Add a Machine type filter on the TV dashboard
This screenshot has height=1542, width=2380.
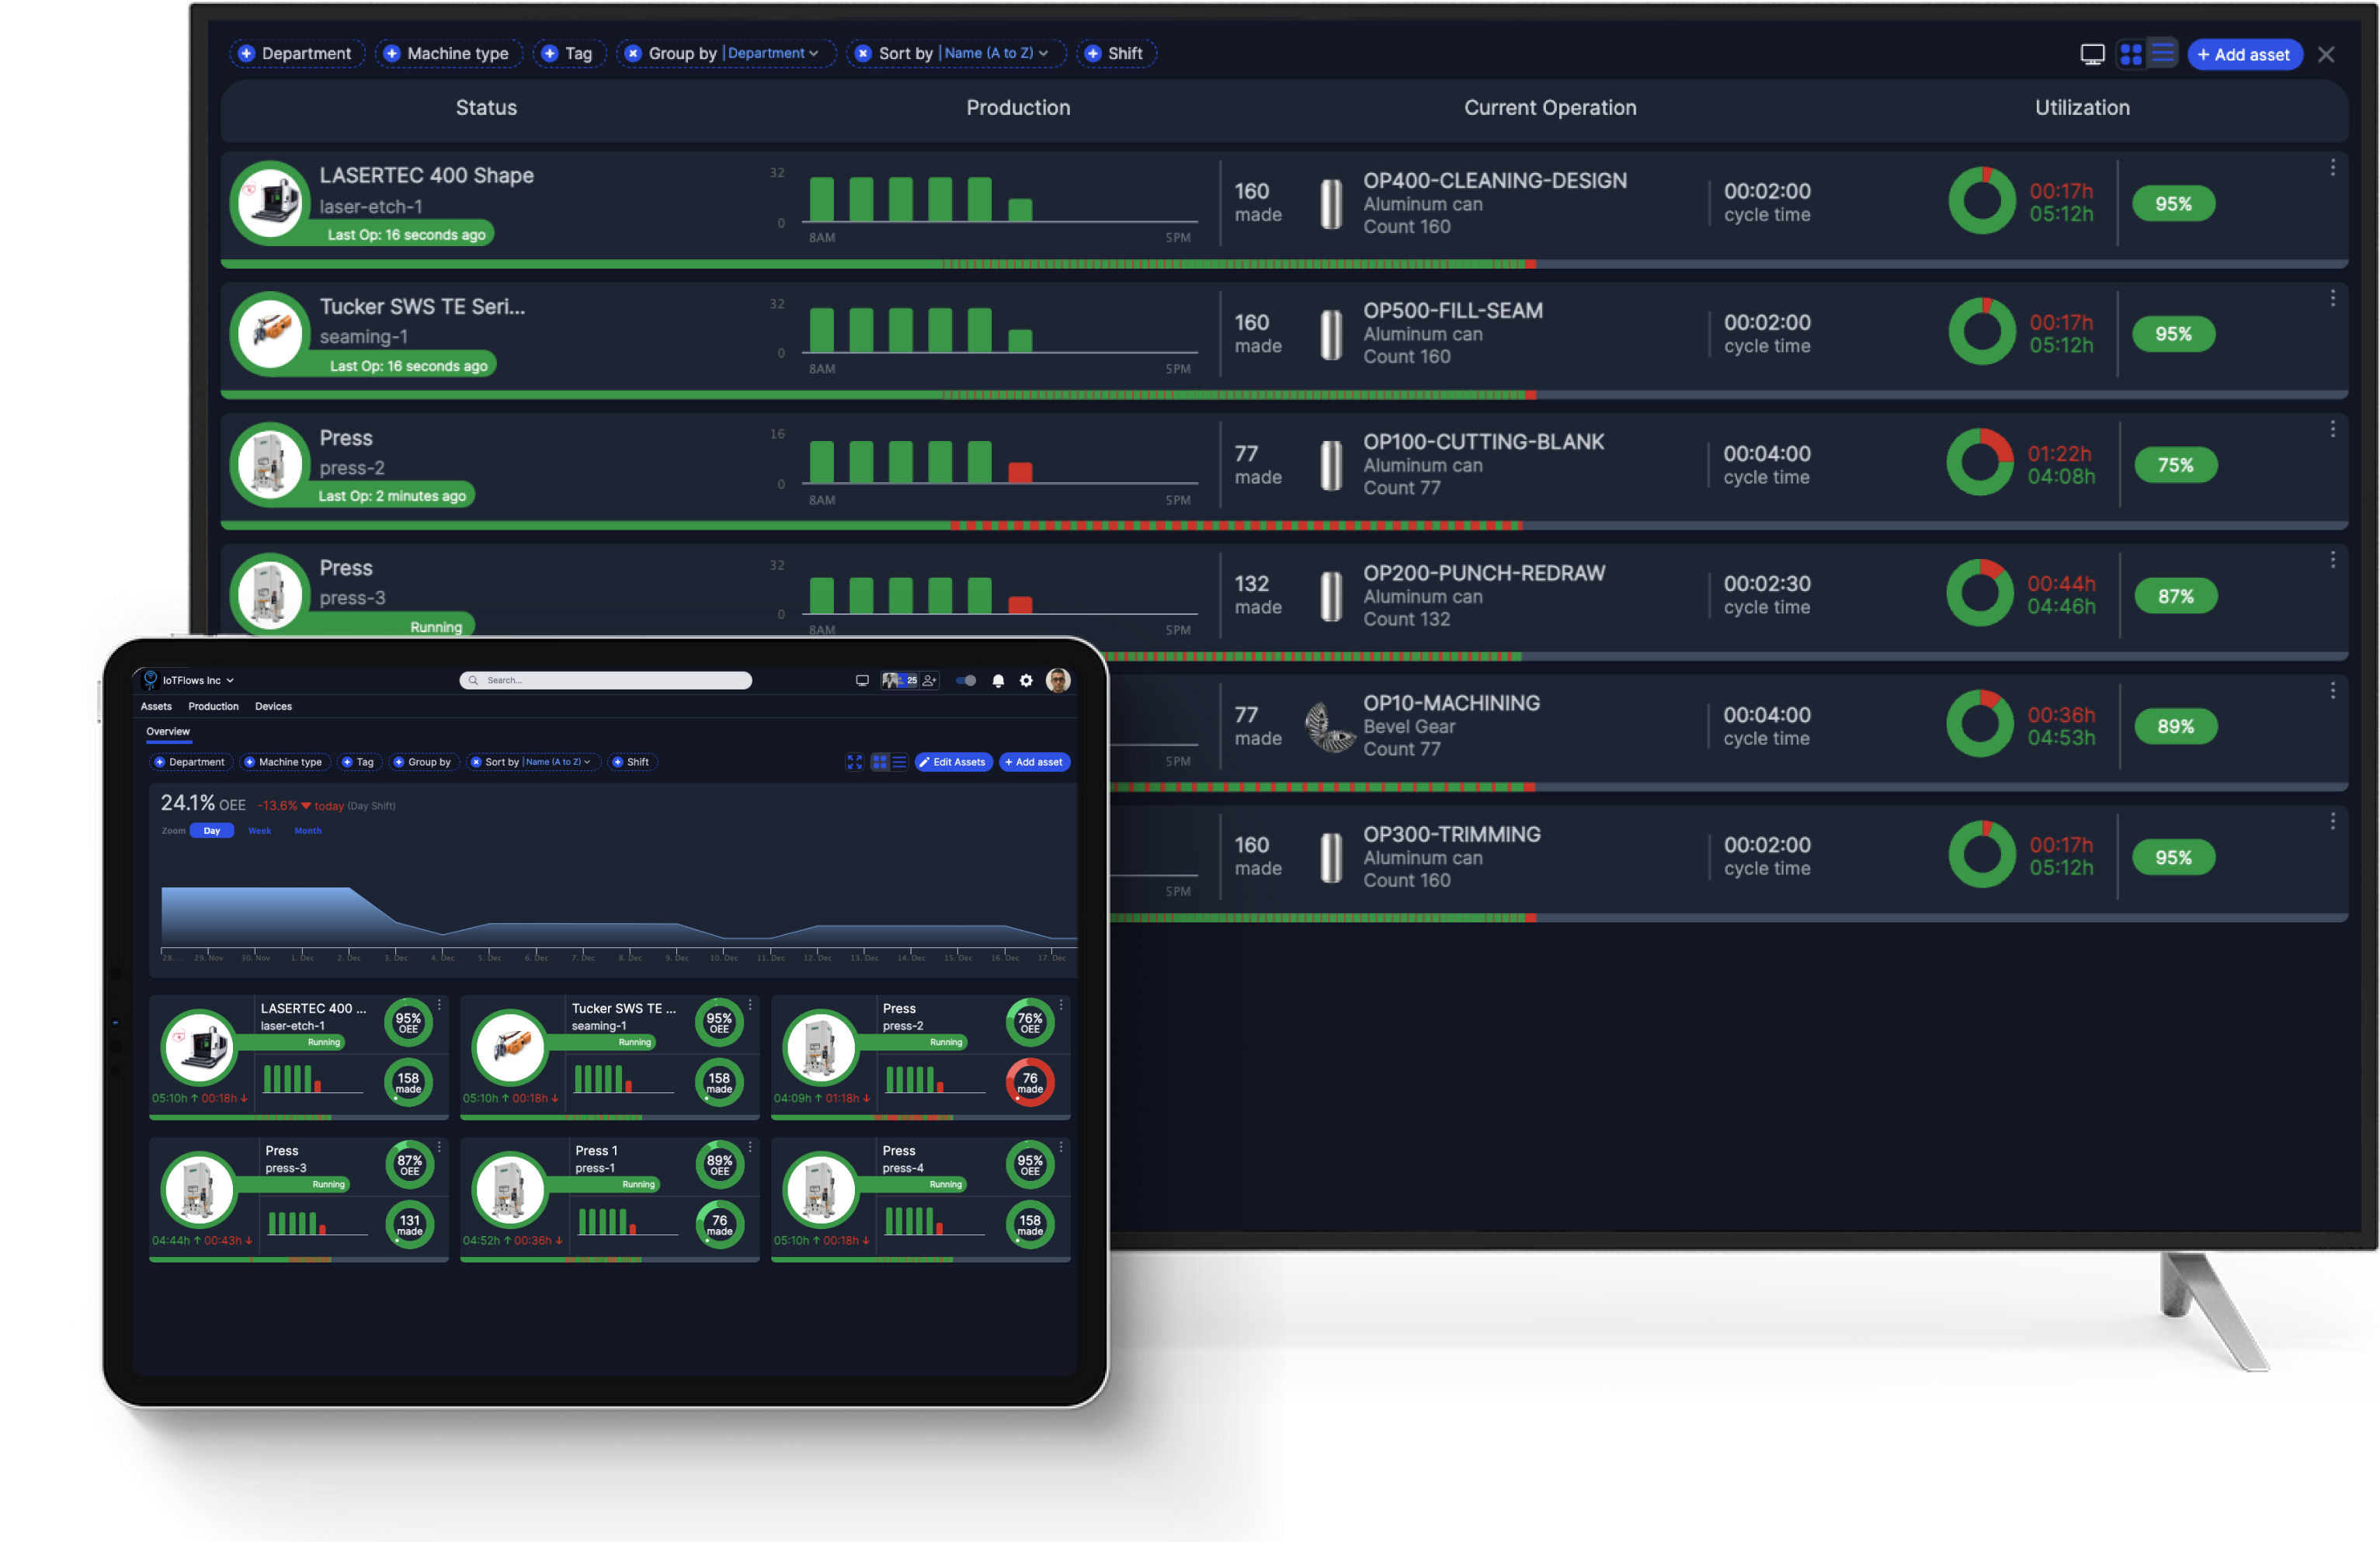448,54
